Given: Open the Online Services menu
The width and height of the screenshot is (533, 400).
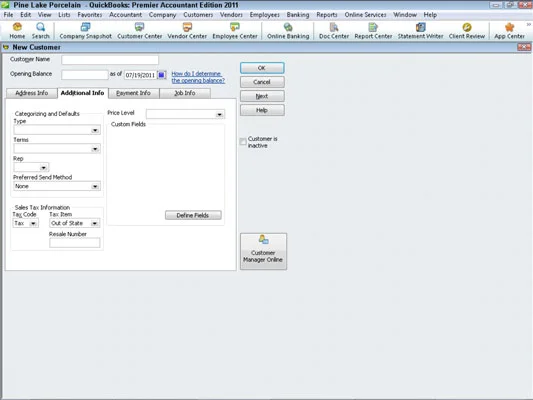Looking at the screenshot, I should coord(365,15).
